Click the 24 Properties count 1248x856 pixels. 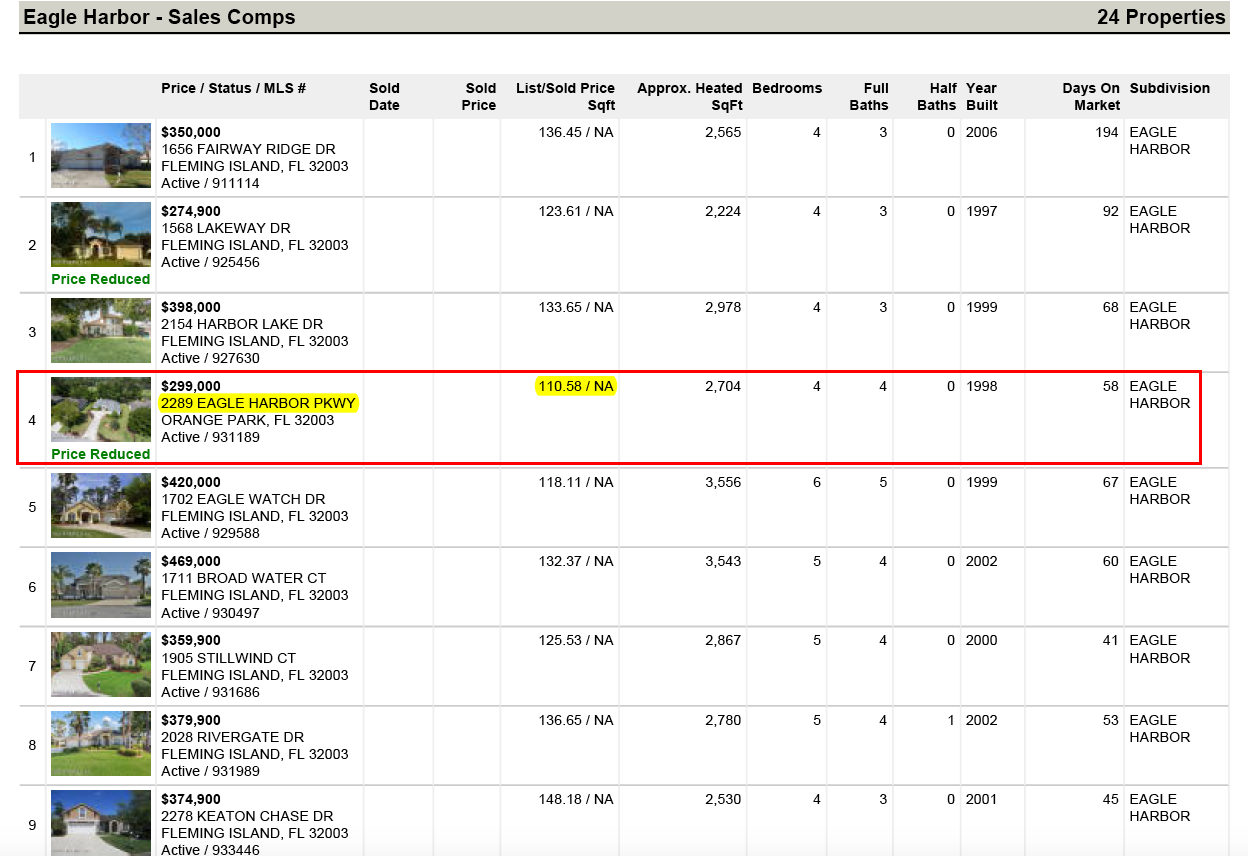pos(1161,17)
